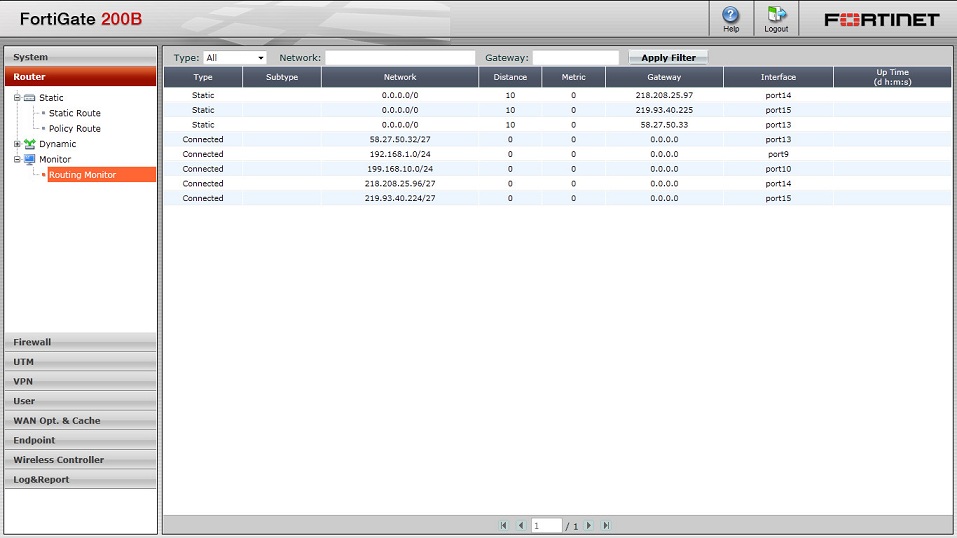This screenshot has height=538, width=957.
Task: Expand the Dynamic tree node
Action: tap(17, 144)
